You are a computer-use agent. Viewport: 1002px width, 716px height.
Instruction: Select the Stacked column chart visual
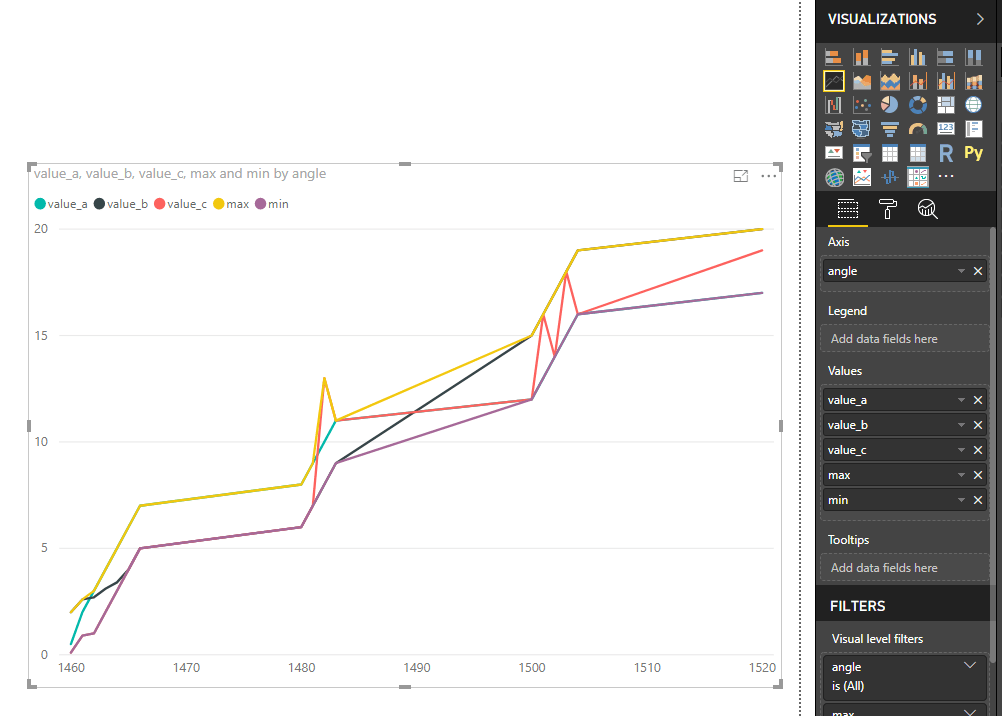click(861, 58)
